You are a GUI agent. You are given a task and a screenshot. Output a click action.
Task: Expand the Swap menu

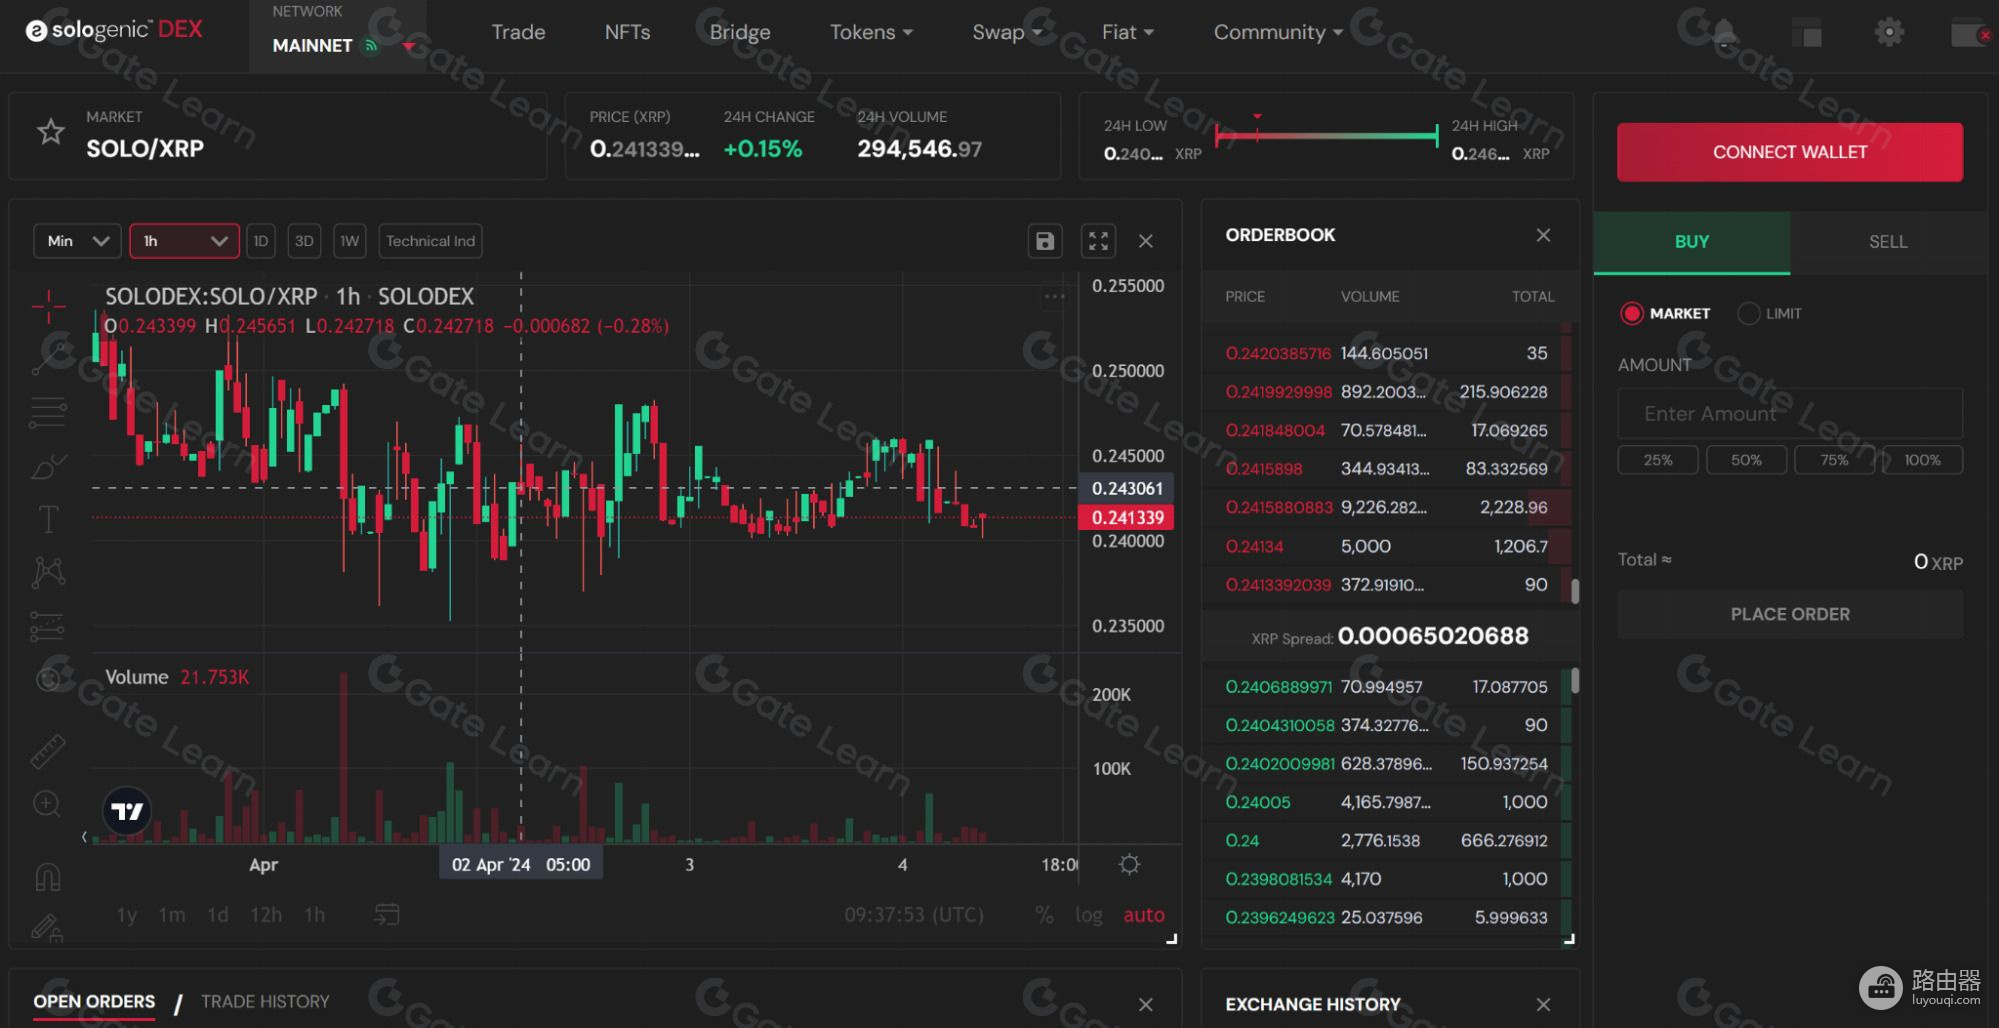pos(1007,32)
